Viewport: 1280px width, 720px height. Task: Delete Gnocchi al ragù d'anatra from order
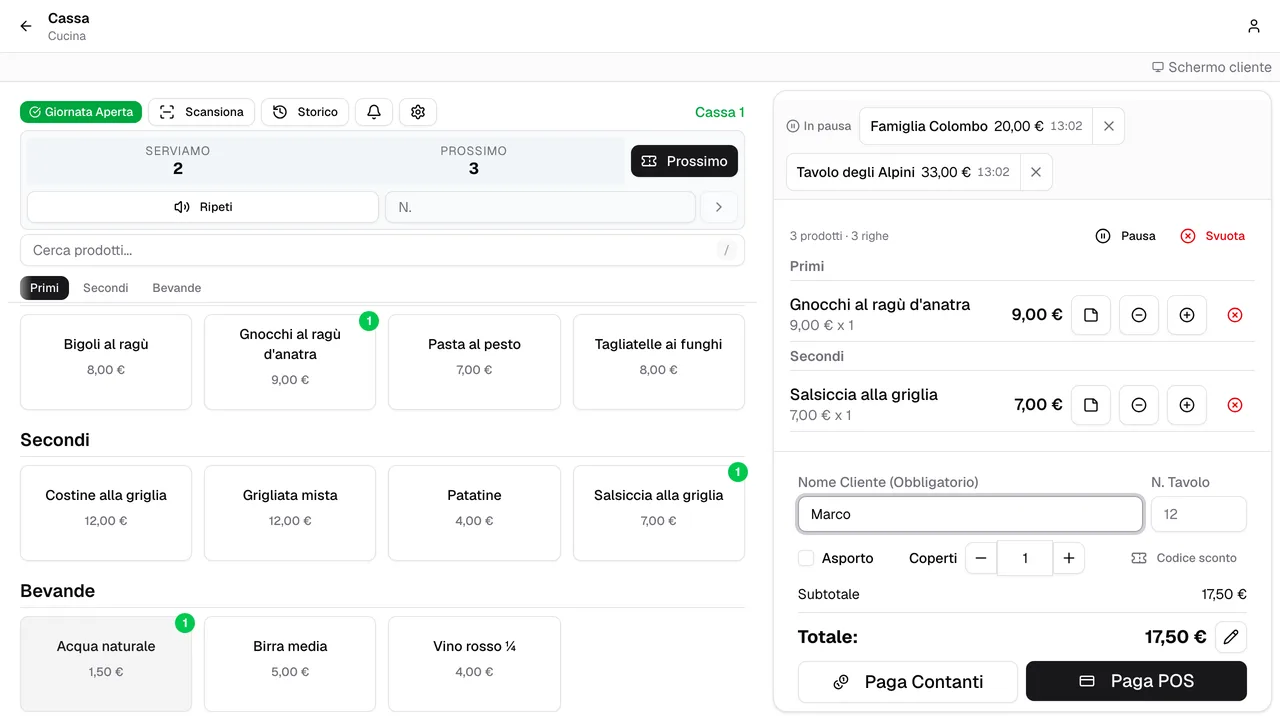(1235, 315)
